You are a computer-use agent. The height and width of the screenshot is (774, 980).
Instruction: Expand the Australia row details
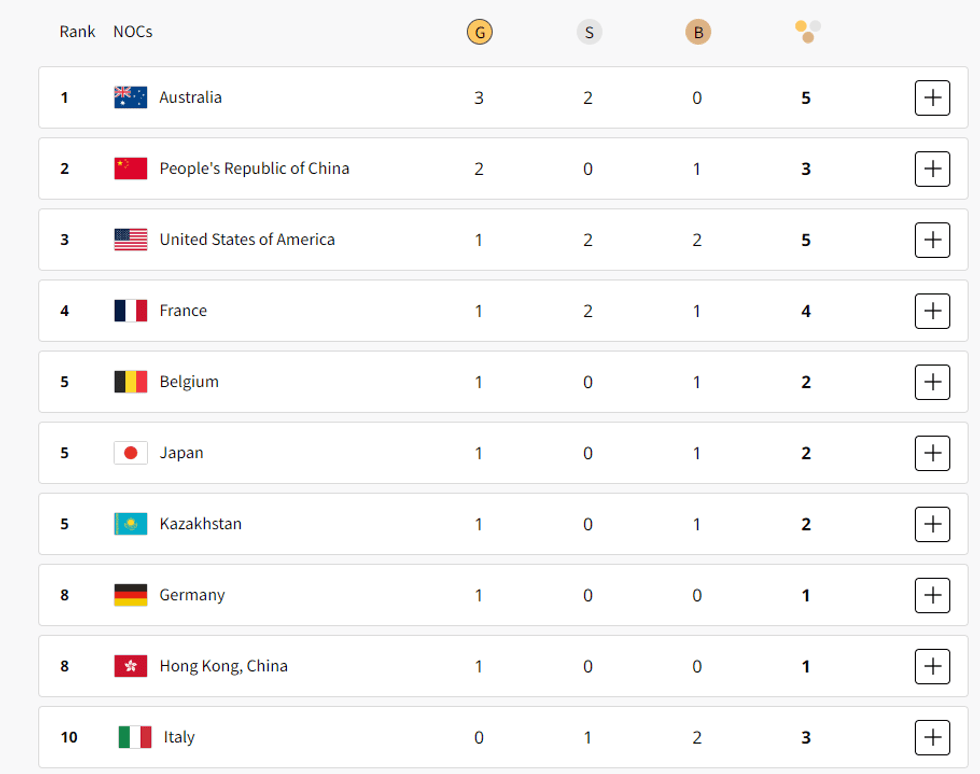(x=932, y=98)
